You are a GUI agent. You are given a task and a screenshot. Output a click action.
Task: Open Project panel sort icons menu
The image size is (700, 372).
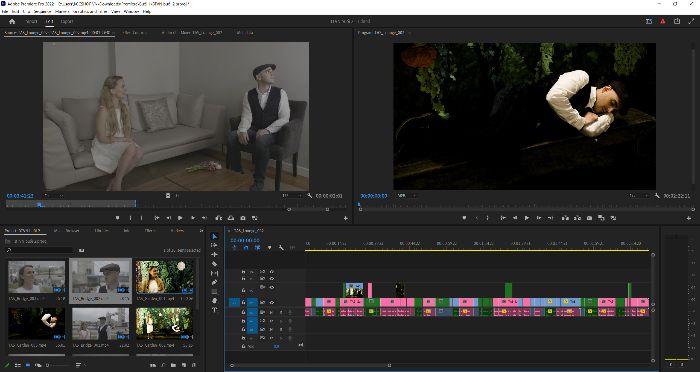(x=79, y=365)
